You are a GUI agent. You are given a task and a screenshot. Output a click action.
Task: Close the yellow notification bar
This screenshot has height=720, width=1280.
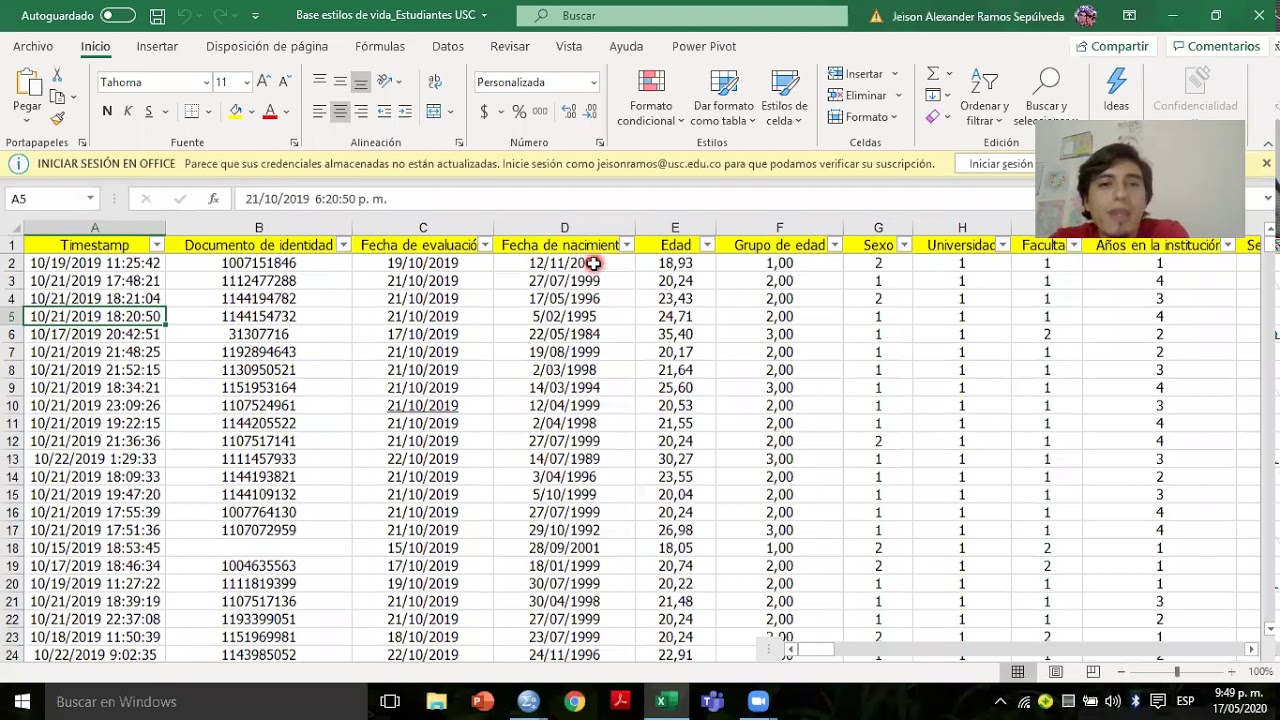[x=1266, y=163]
